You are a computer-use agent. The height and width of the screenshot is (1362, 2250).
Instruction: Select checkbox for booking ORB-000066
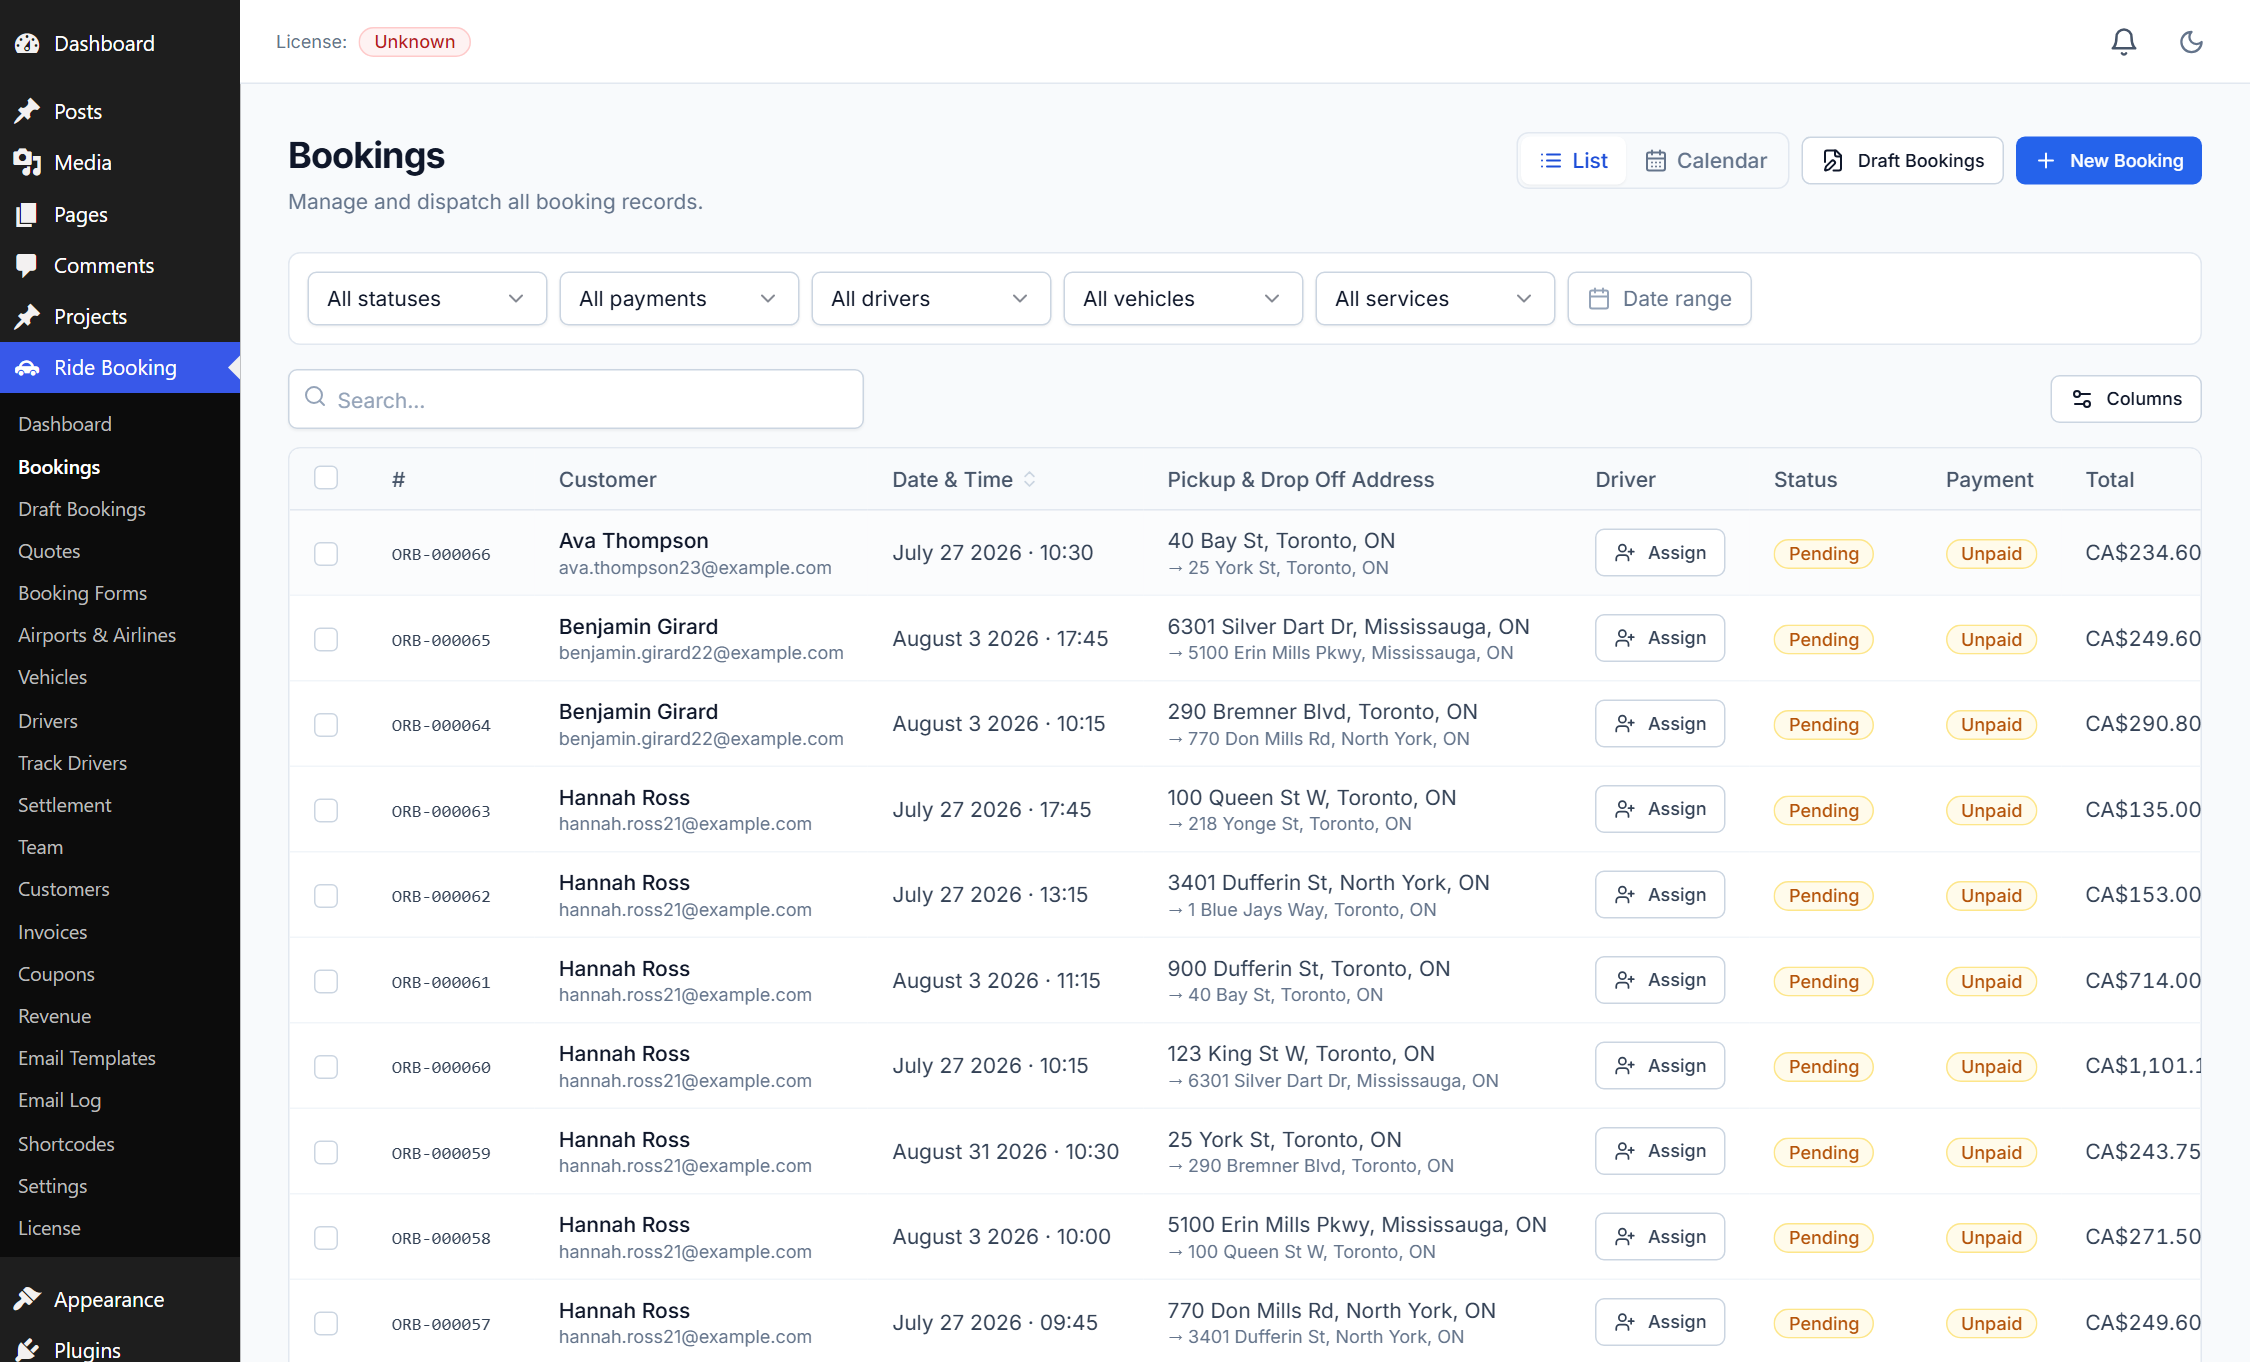pyautogui.click(x=326, y=554)
